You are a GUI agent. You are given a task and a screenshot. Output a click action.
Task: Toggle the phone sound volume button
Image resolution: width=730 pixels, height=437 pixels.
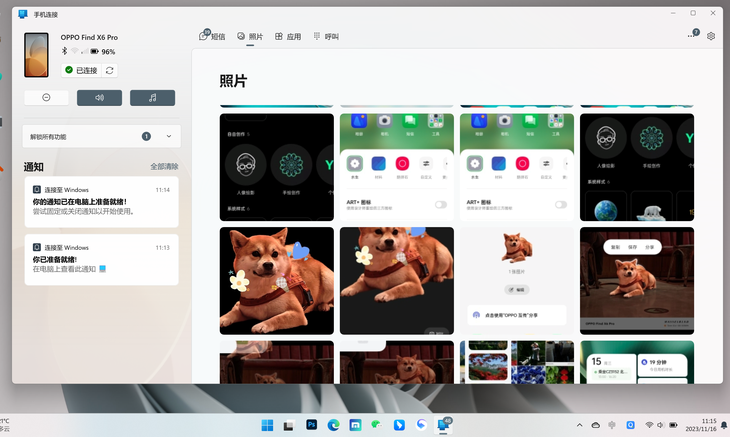click(x=99, y=98)
